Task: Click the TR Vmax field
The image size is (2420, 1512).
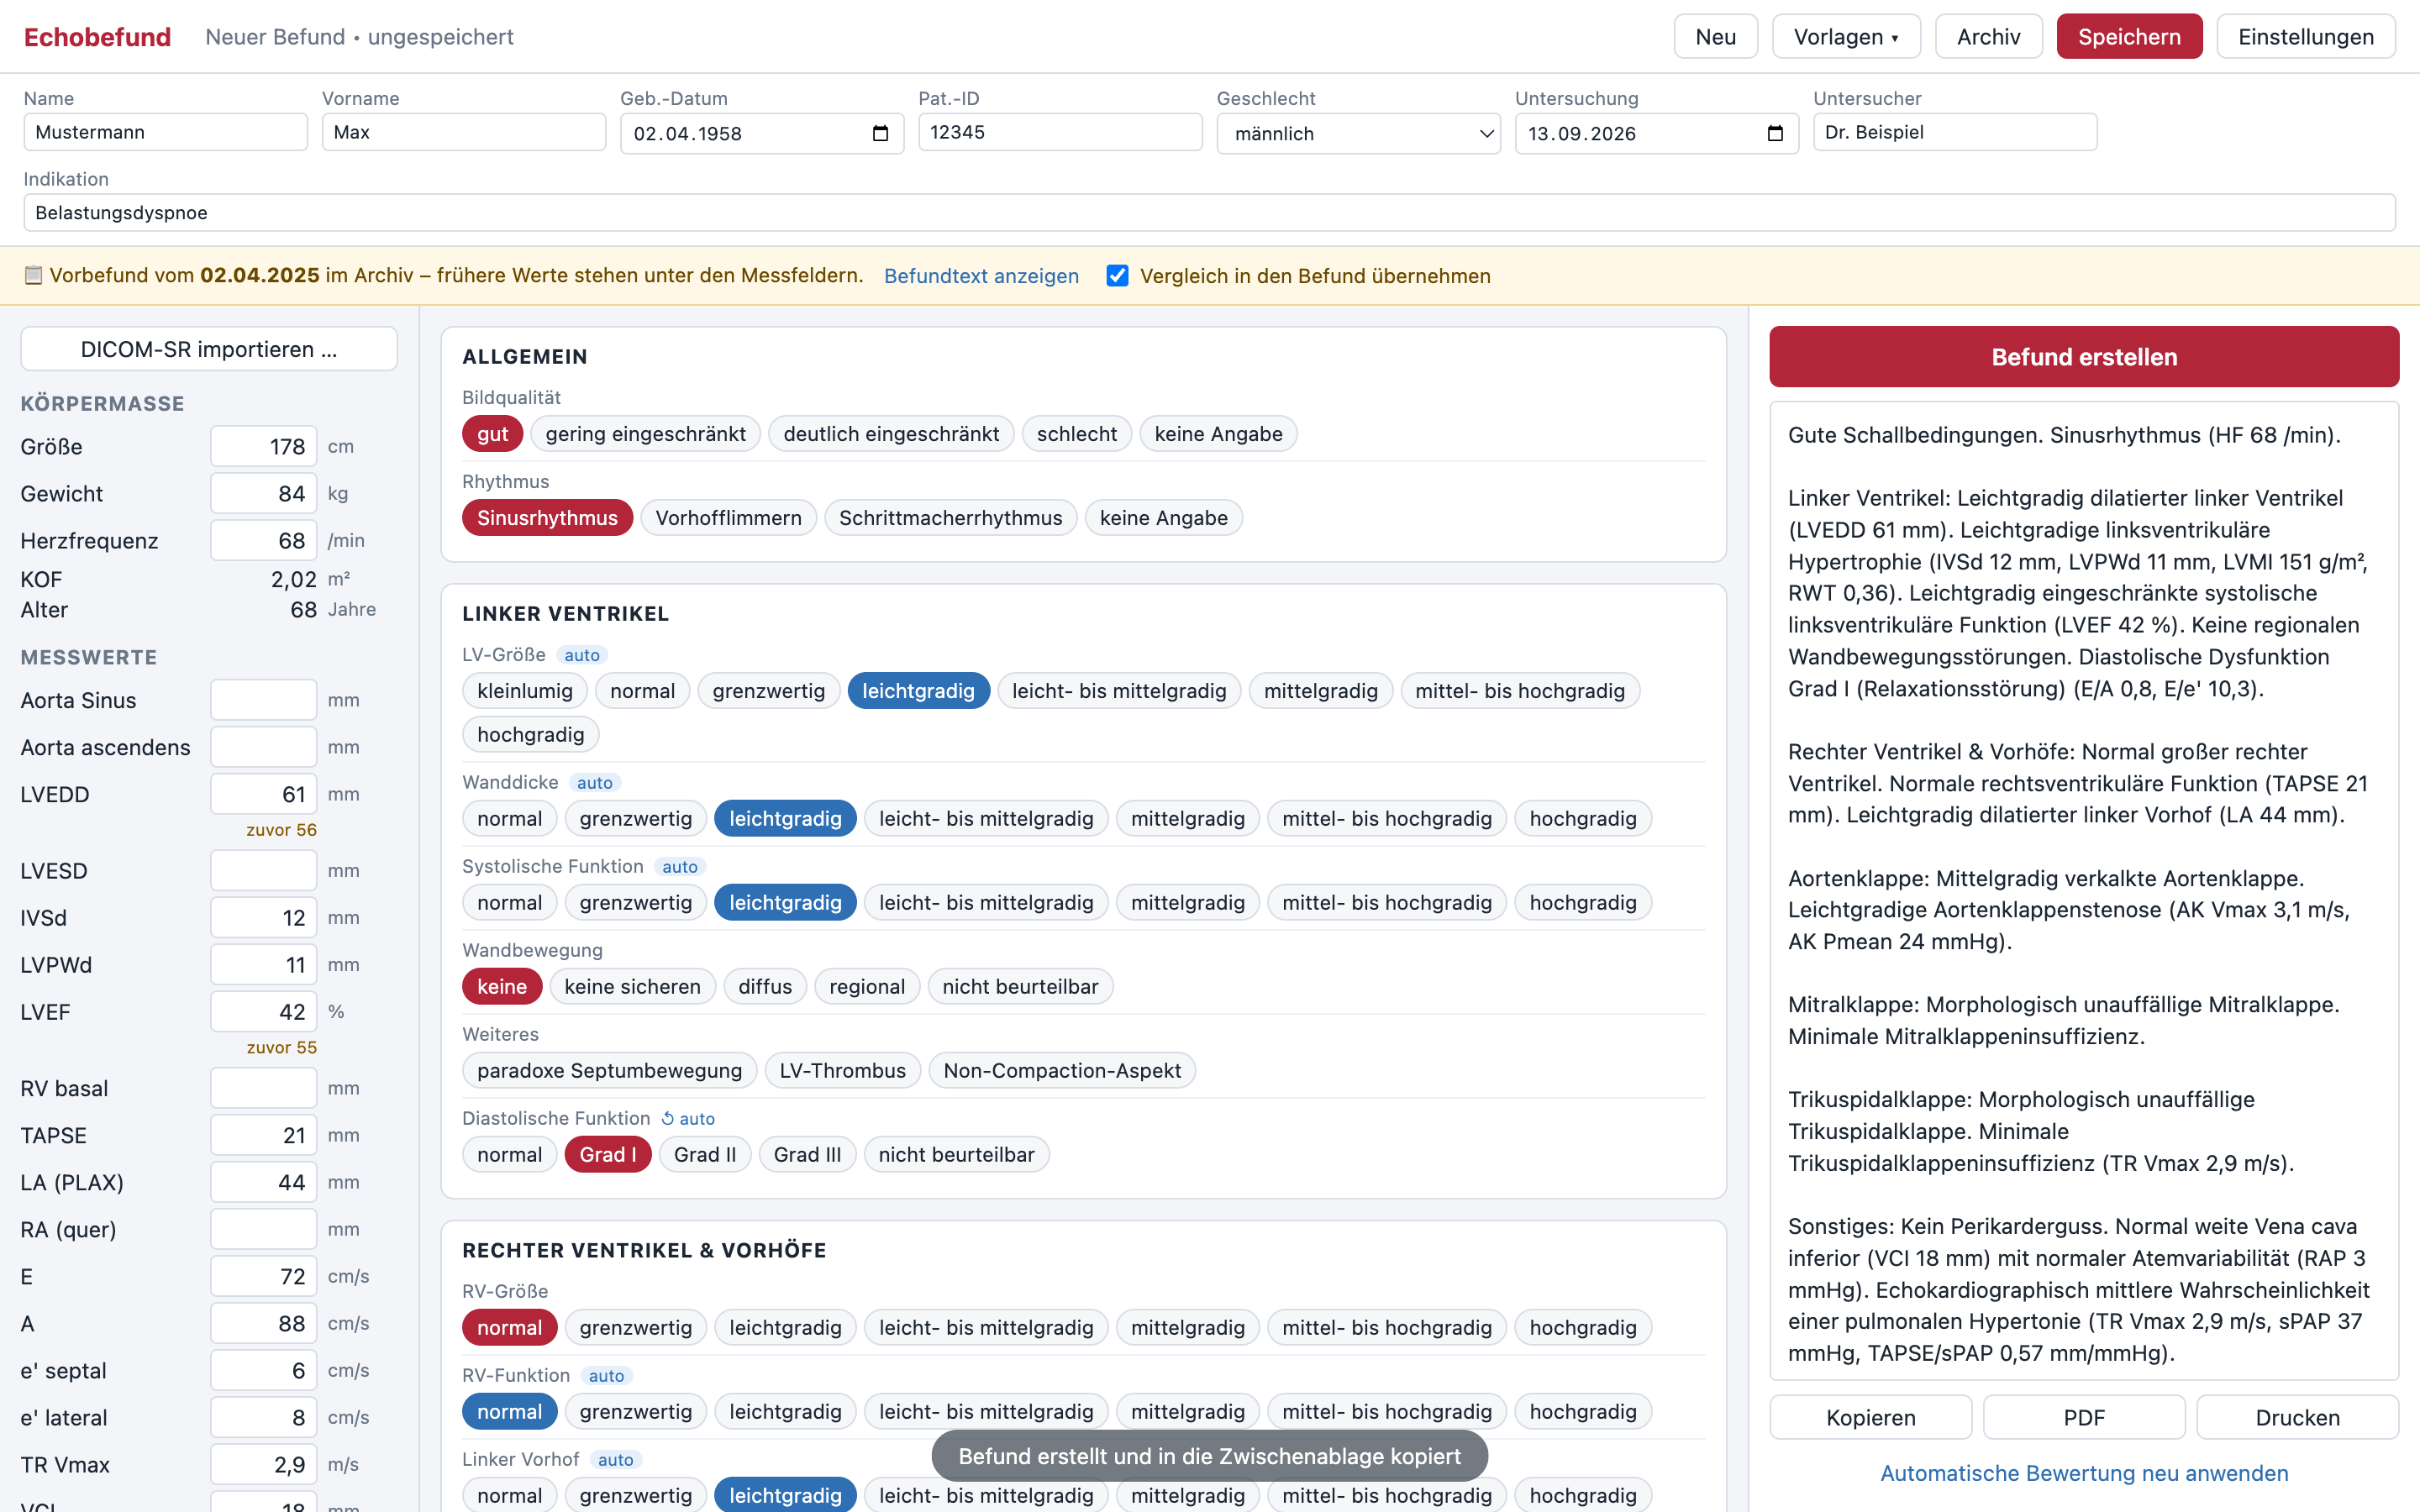Action: 264,1465
